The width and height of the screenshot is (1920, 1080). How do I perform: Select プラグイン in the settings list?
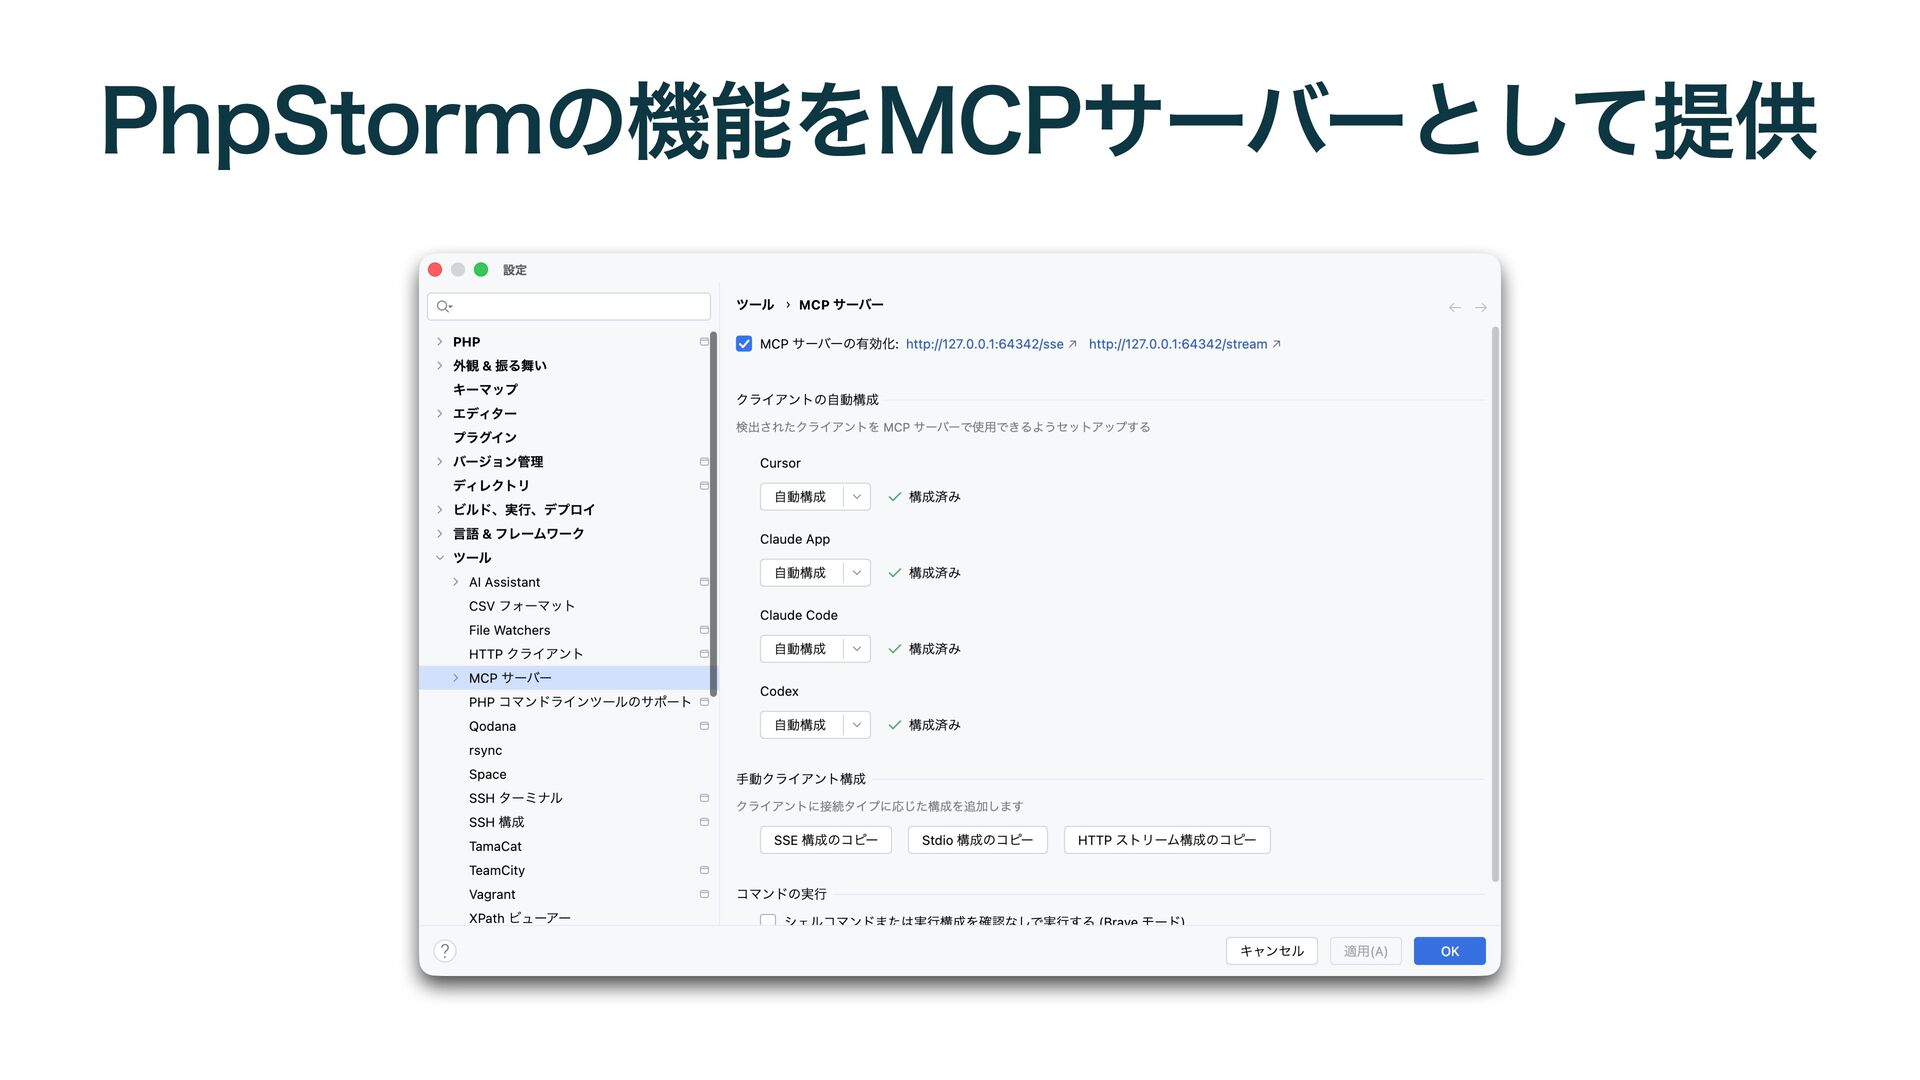coord(484,438)
